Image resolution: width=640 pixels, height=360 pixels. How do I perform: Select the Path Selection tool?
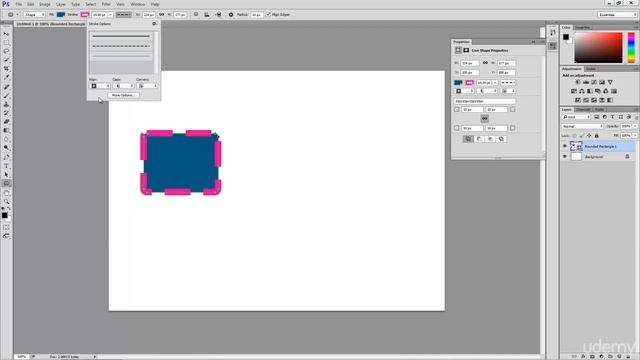6,175
